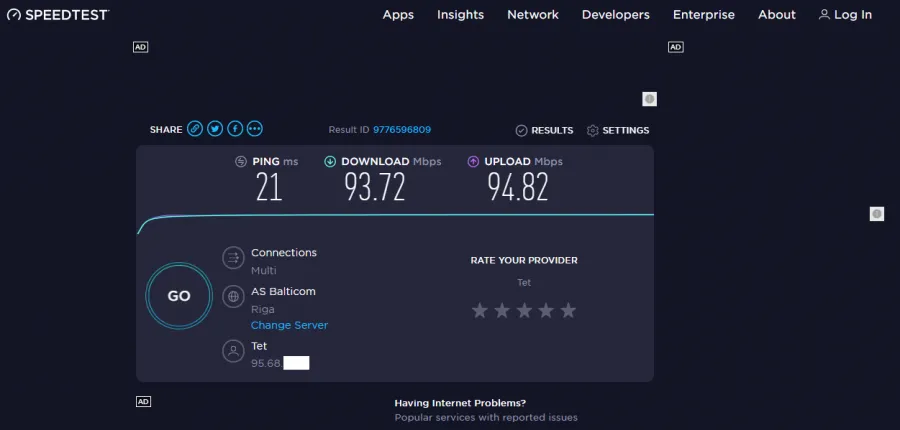Viewport: 900px width, 430px height.
Task: Click the Multi connections value
Action: 263,270
